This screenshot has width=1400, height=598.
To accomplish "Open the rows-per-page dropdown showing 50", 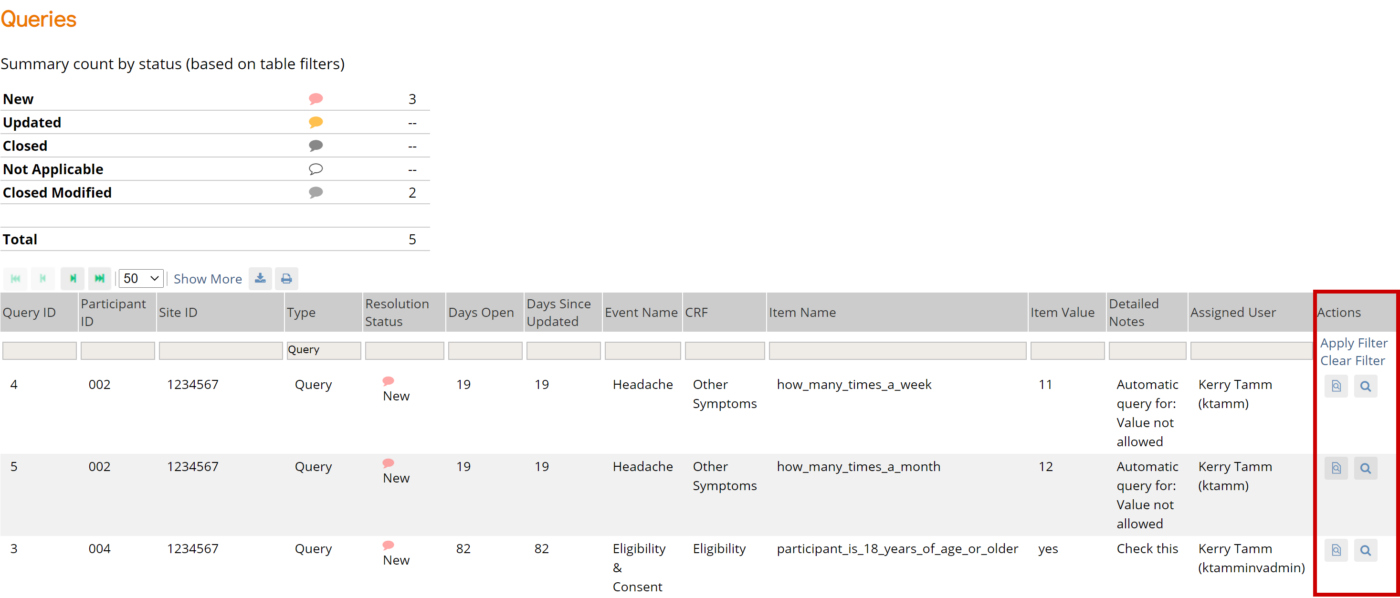I will (x=140, y=278).
